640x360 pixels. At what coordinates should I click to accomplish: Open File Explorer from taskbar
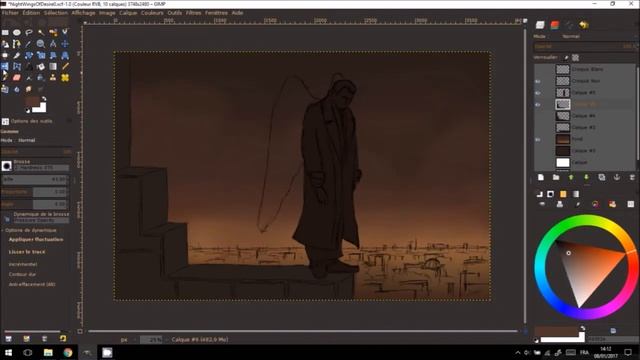click(48, 352)
